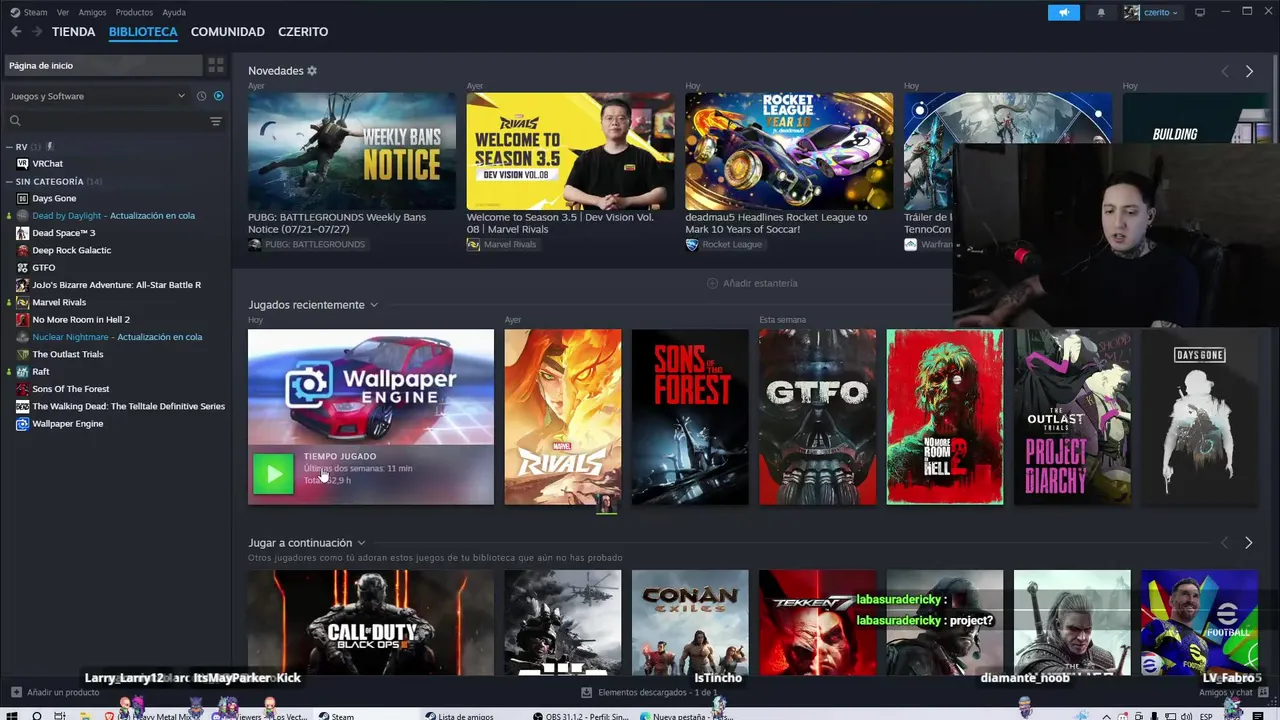Open the blue megaphone announcements button

click(x=1064, y=12)
